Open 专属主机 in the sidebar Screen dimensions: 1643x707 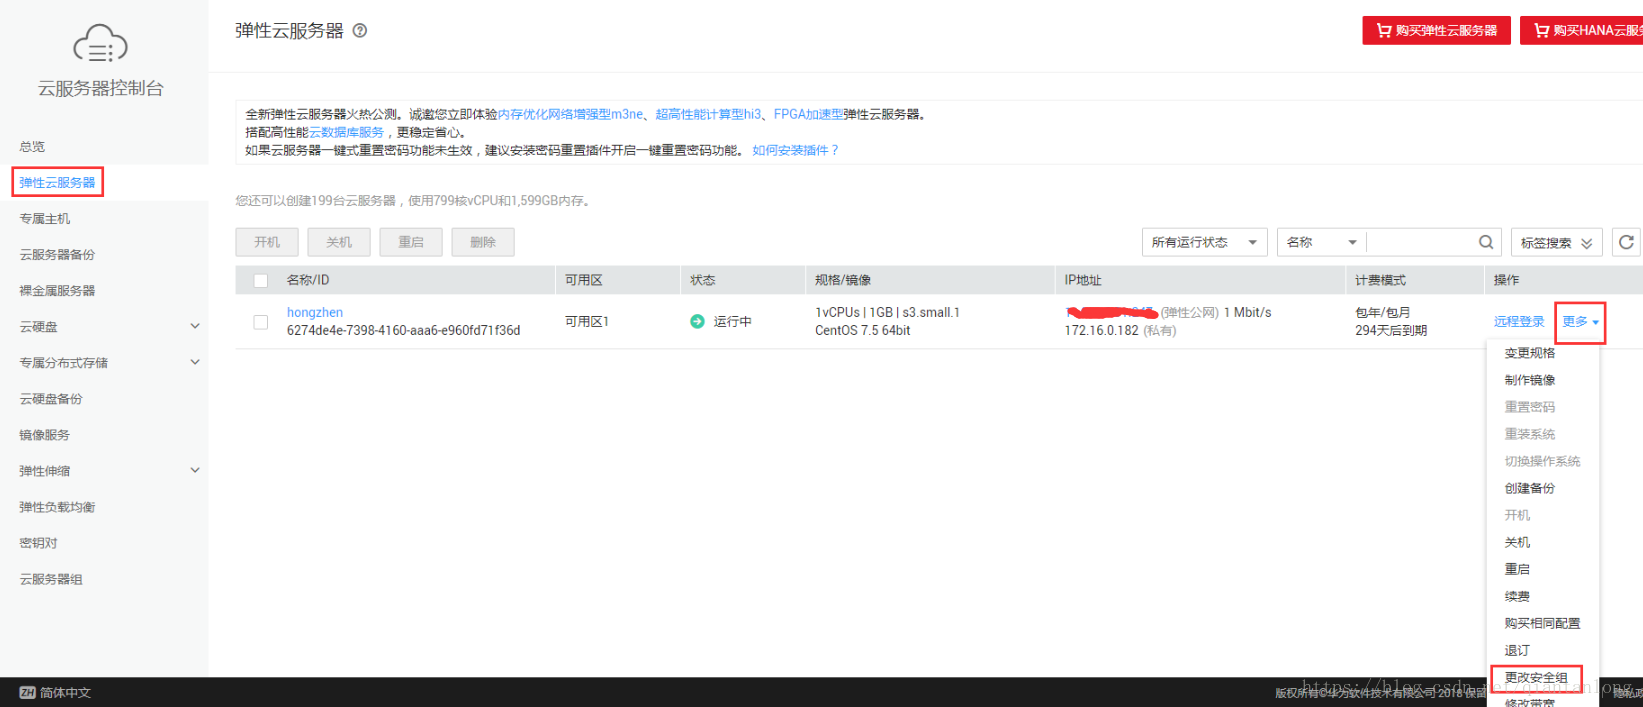click(45, 218)
